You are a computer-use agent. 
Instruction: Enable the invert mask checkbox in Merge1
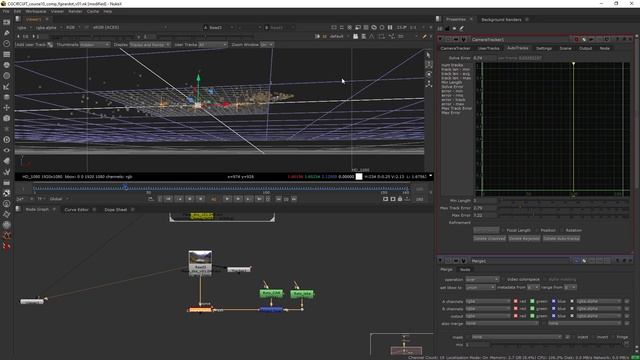593,337
